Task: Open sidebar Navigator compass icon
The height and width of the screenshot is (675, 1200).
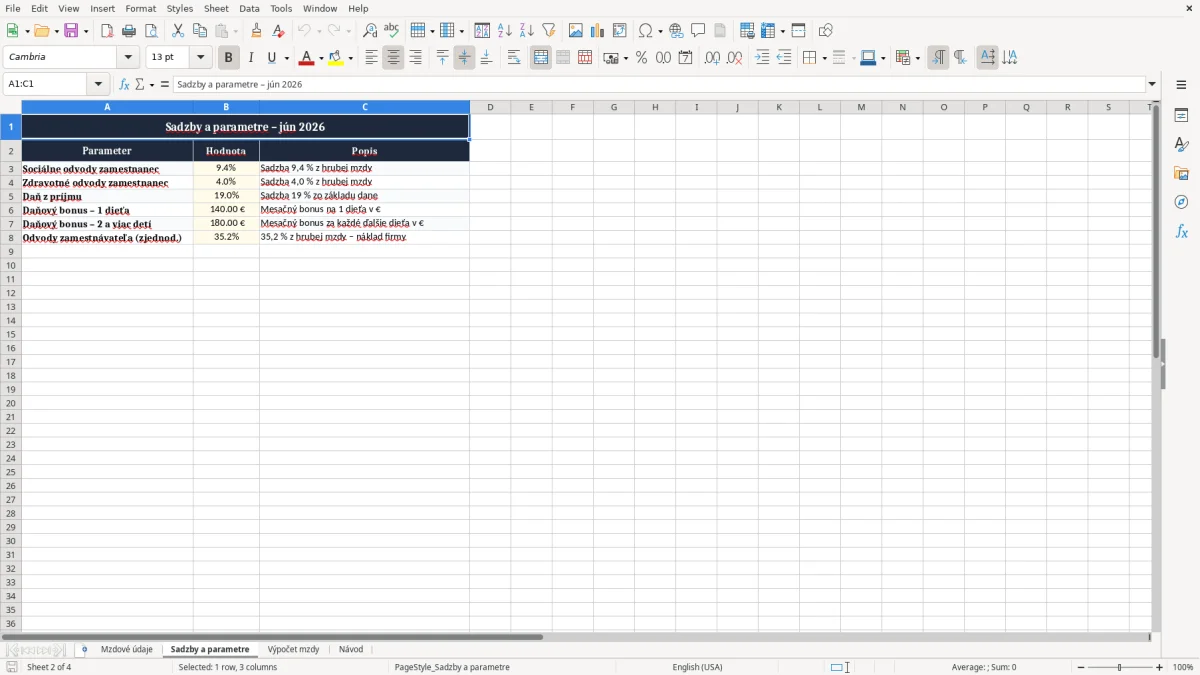Action: (x=1181, y=202)
